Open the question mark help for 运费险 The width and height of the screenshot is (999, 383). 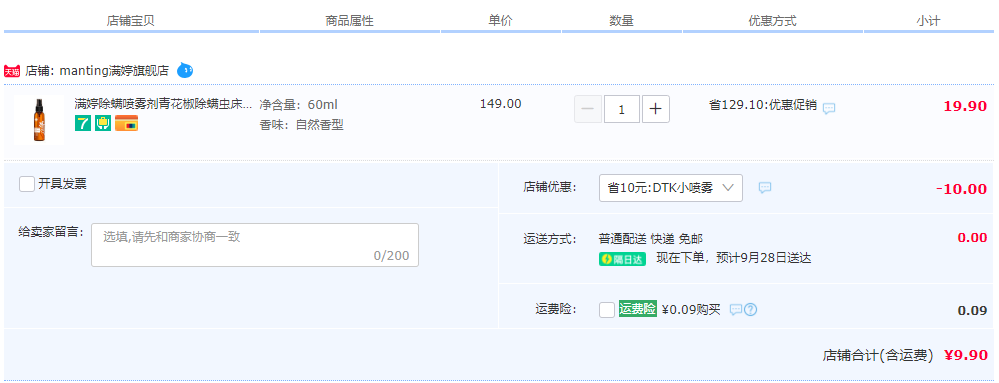coord(751,310)
